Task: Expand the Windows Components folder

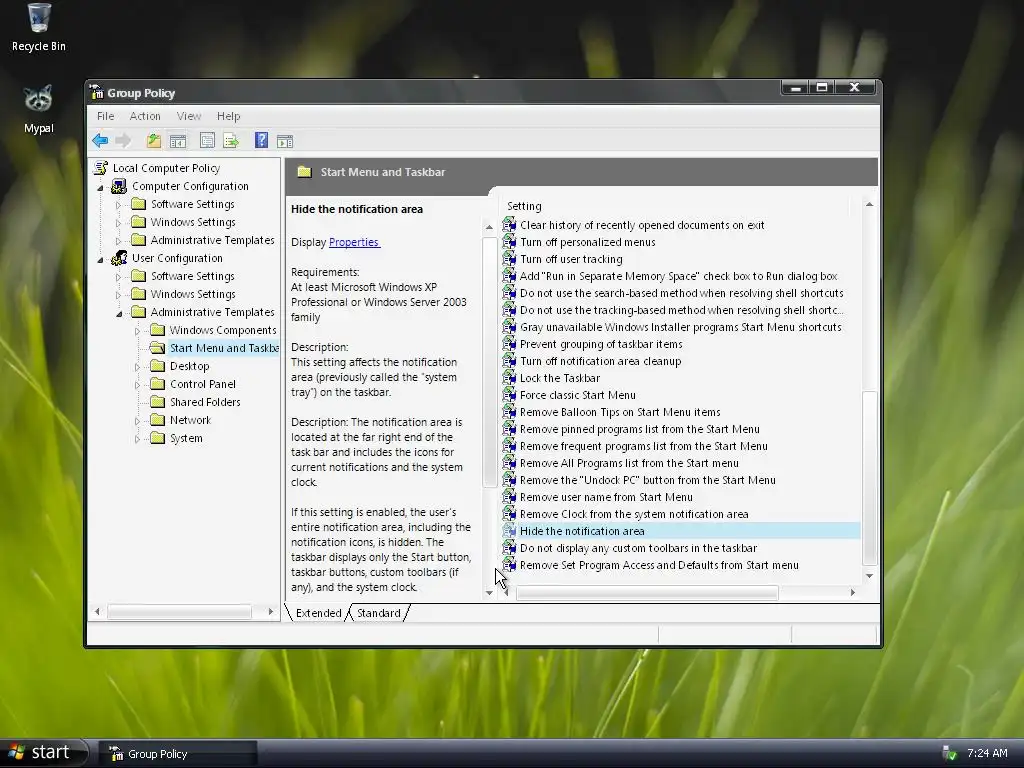Action: [x=137, y=331]
